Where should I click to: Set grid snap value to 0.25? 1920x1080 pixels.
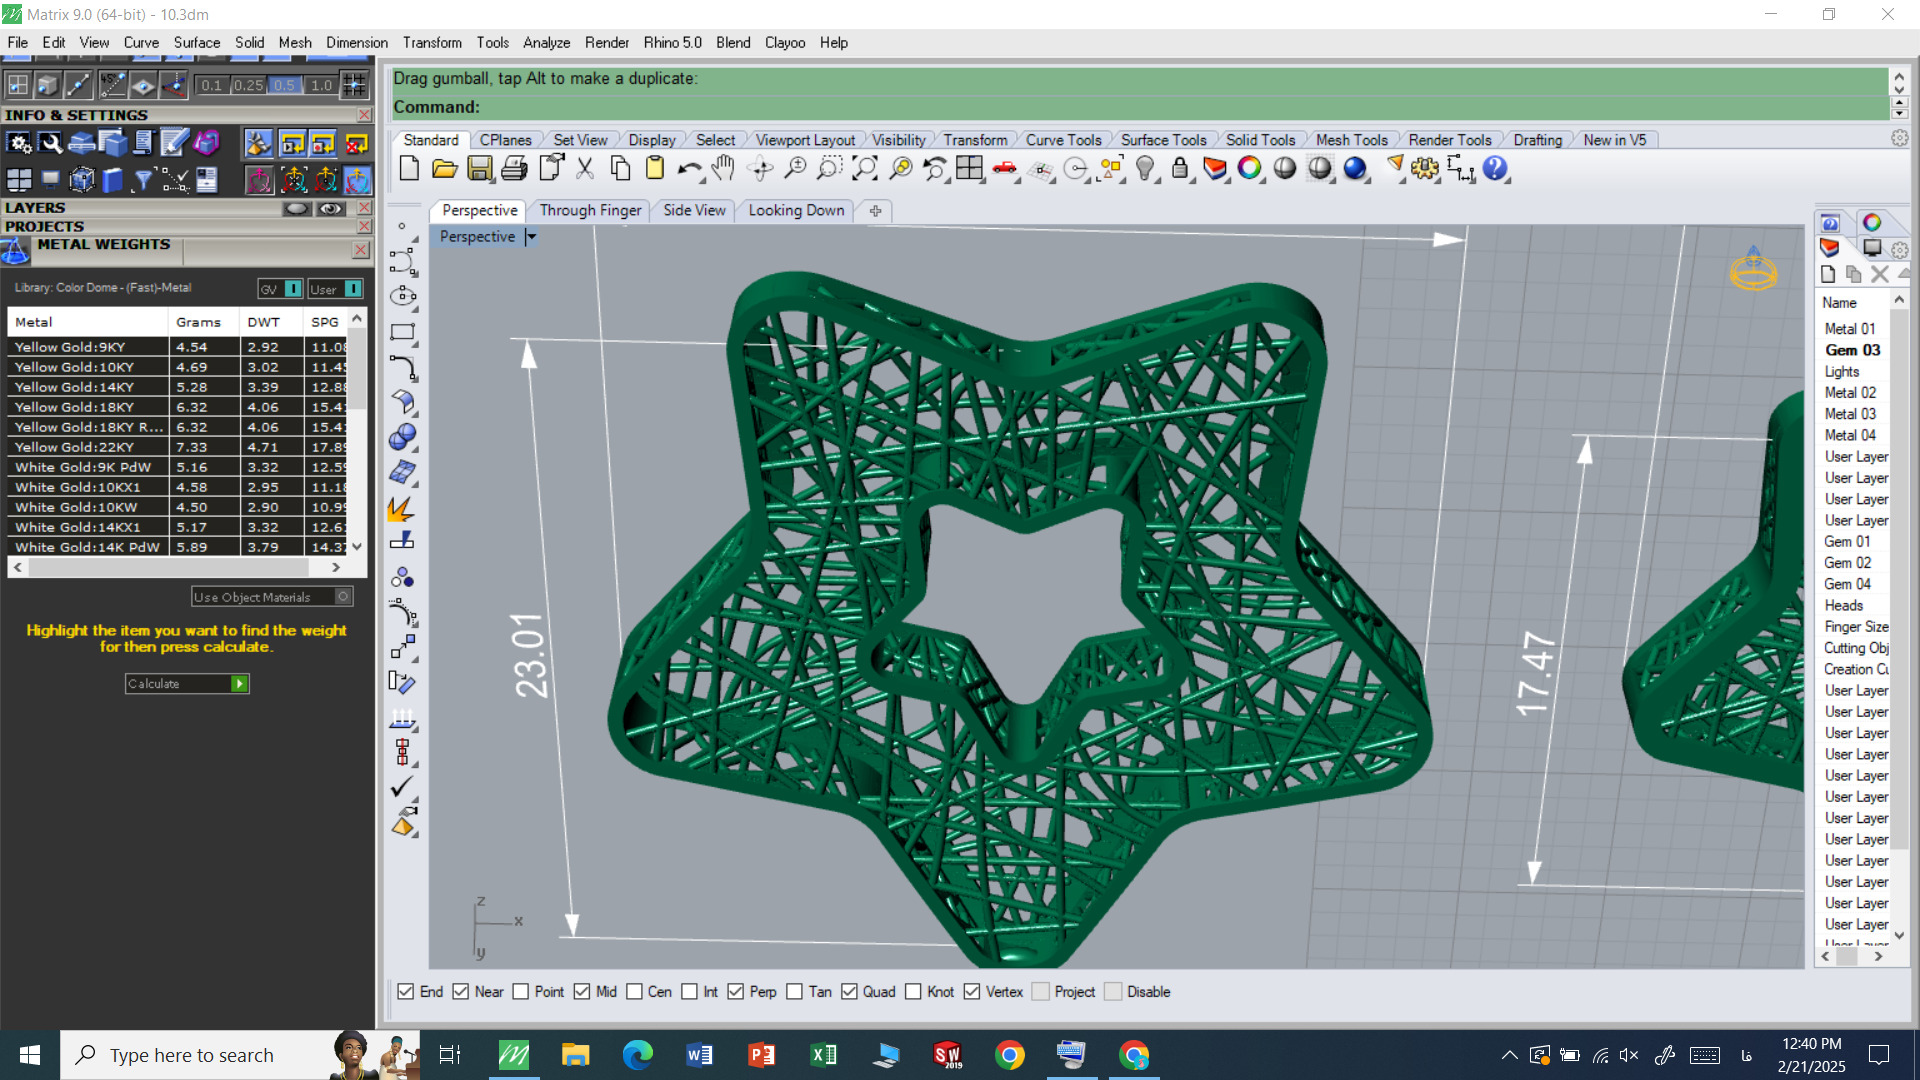click(249, 85)
